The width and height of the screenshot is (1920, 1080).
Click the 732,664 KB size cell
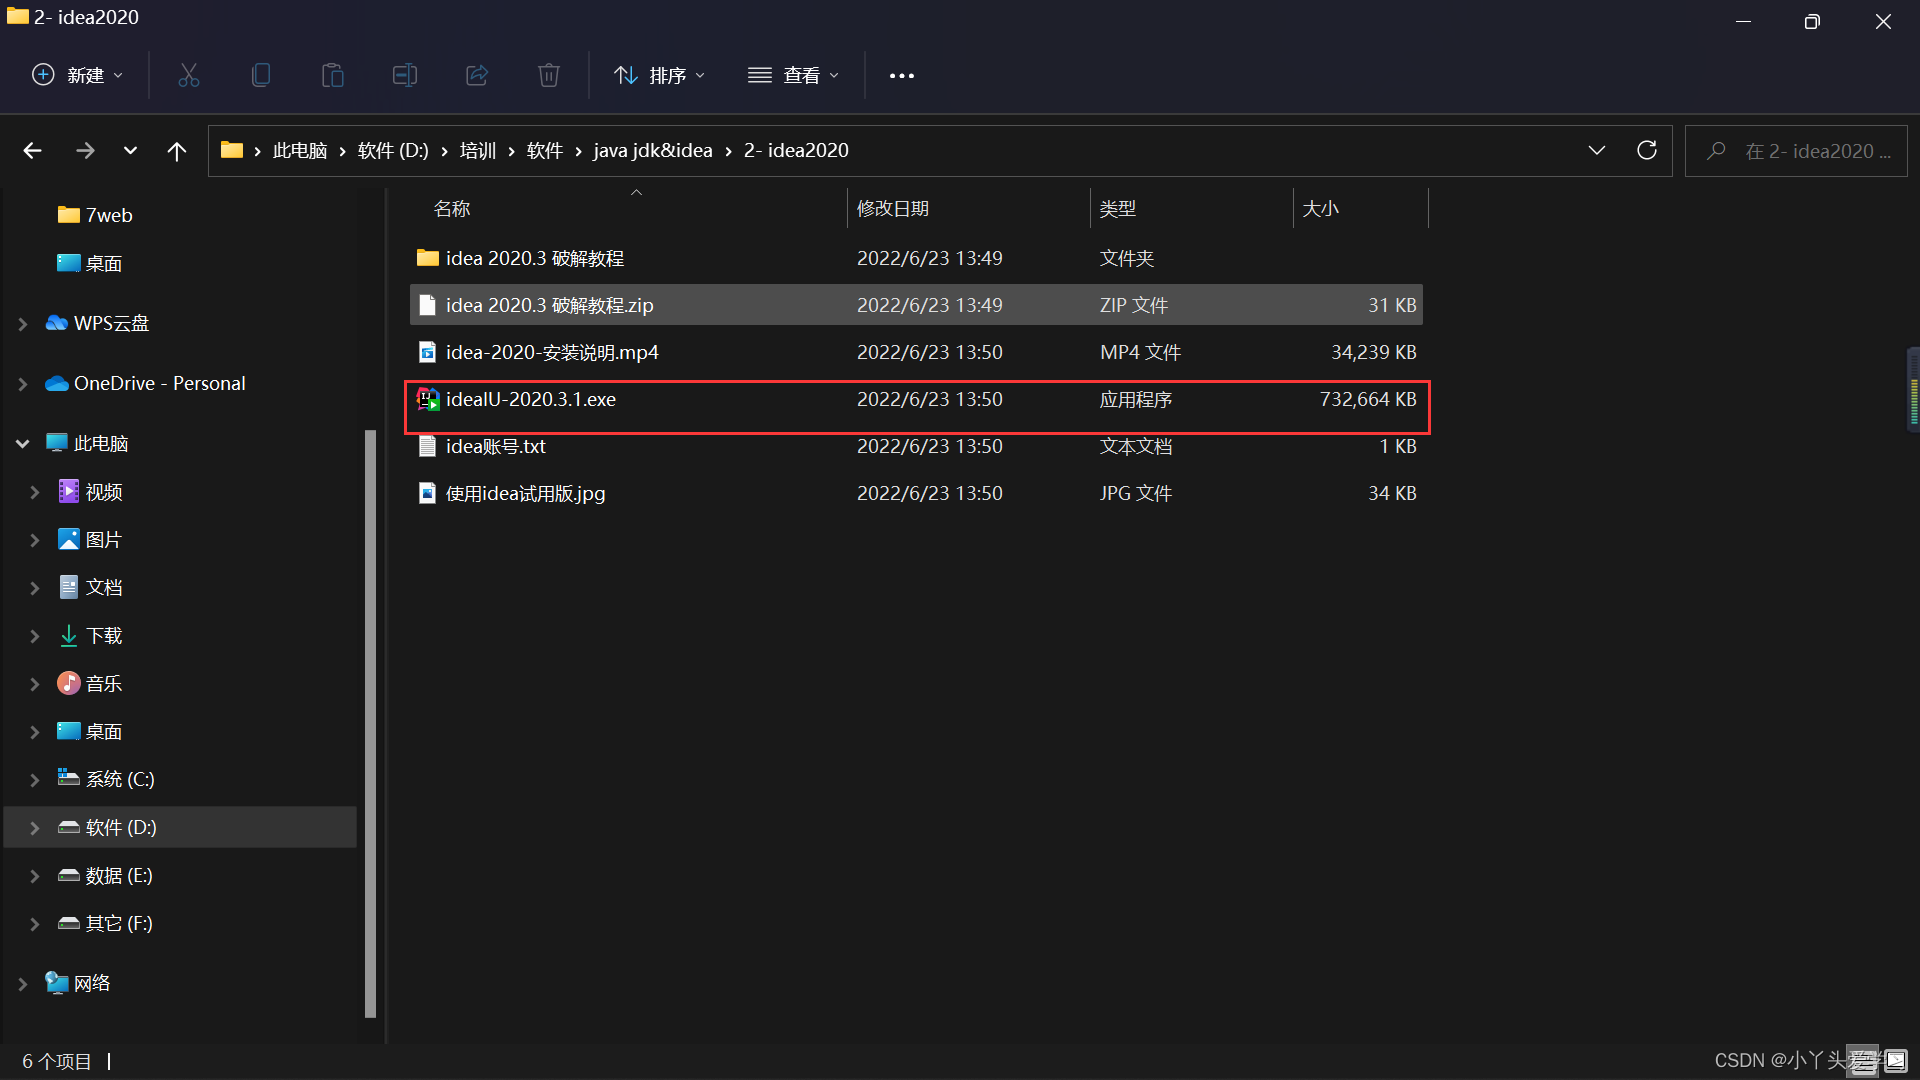tap(1368, 399)
